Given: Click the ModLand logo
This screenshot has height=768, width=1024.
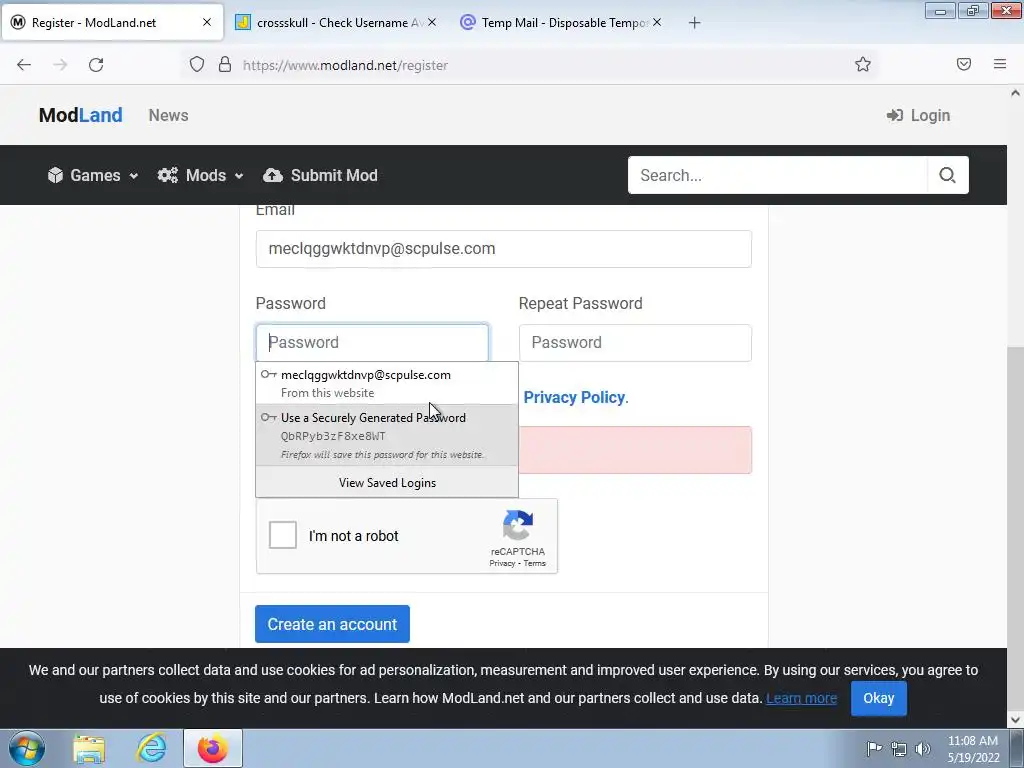Looking at the screenshot, I should point(80,115).
